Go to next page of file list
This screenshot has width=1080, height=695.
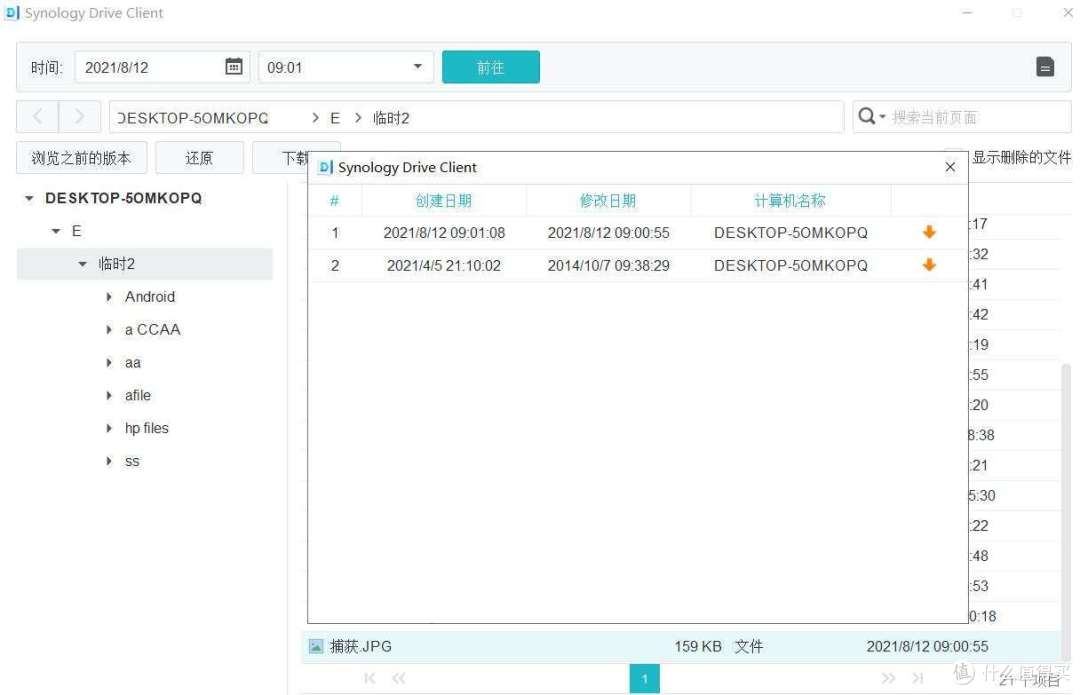[x=889, y=678]
